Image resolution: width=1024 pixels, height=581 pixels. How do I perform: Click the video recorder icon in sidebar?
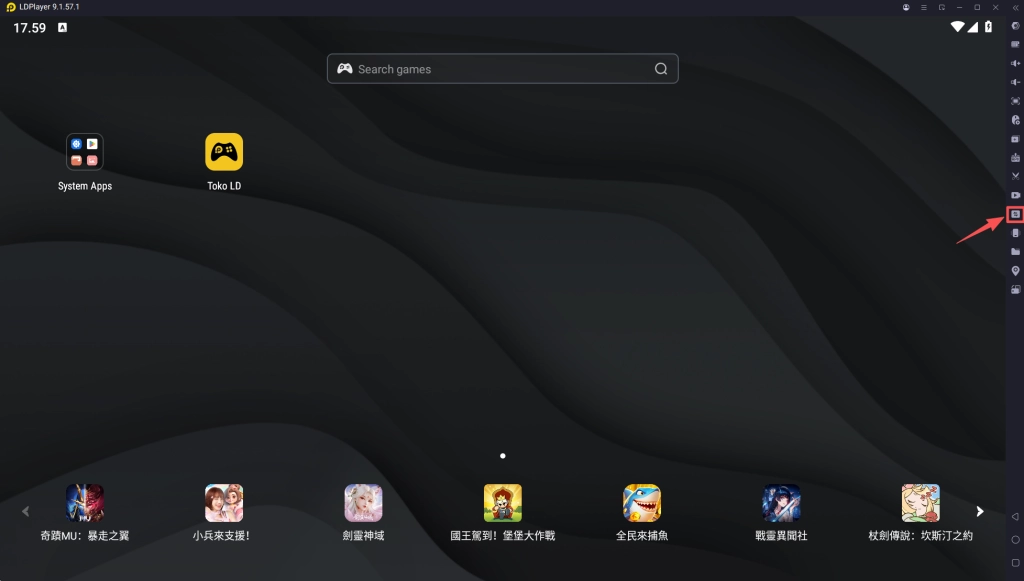1015,195
